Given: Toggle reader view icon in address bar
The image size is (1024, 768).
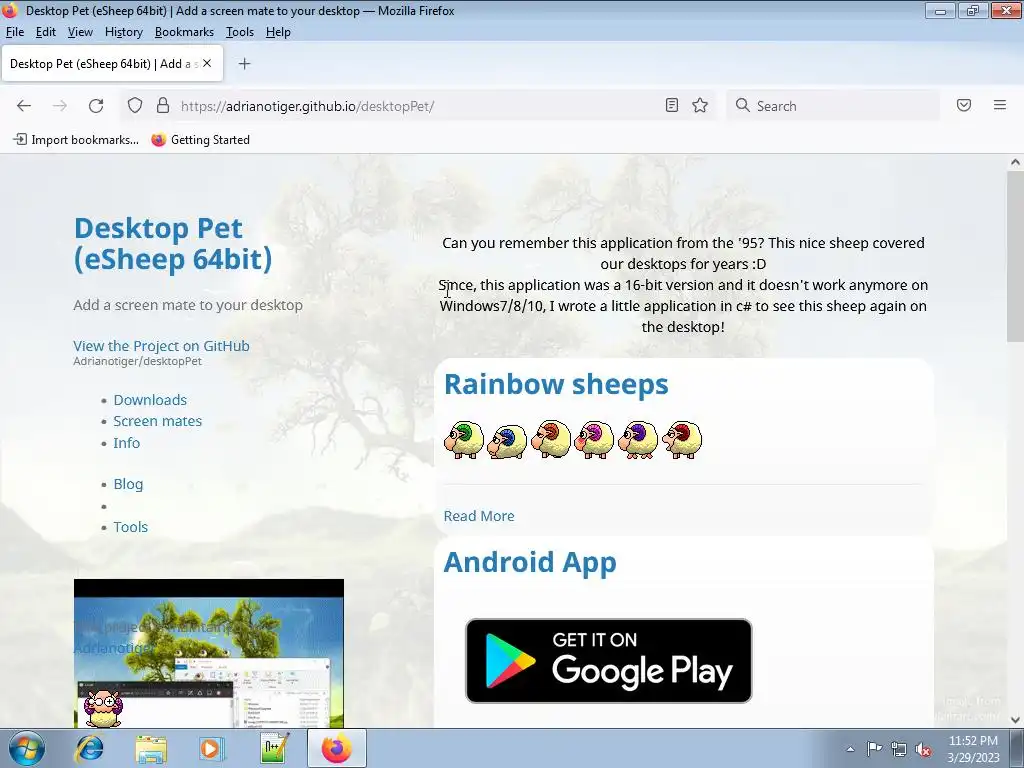Looking at the screenshot, I should tap(672, 105).
